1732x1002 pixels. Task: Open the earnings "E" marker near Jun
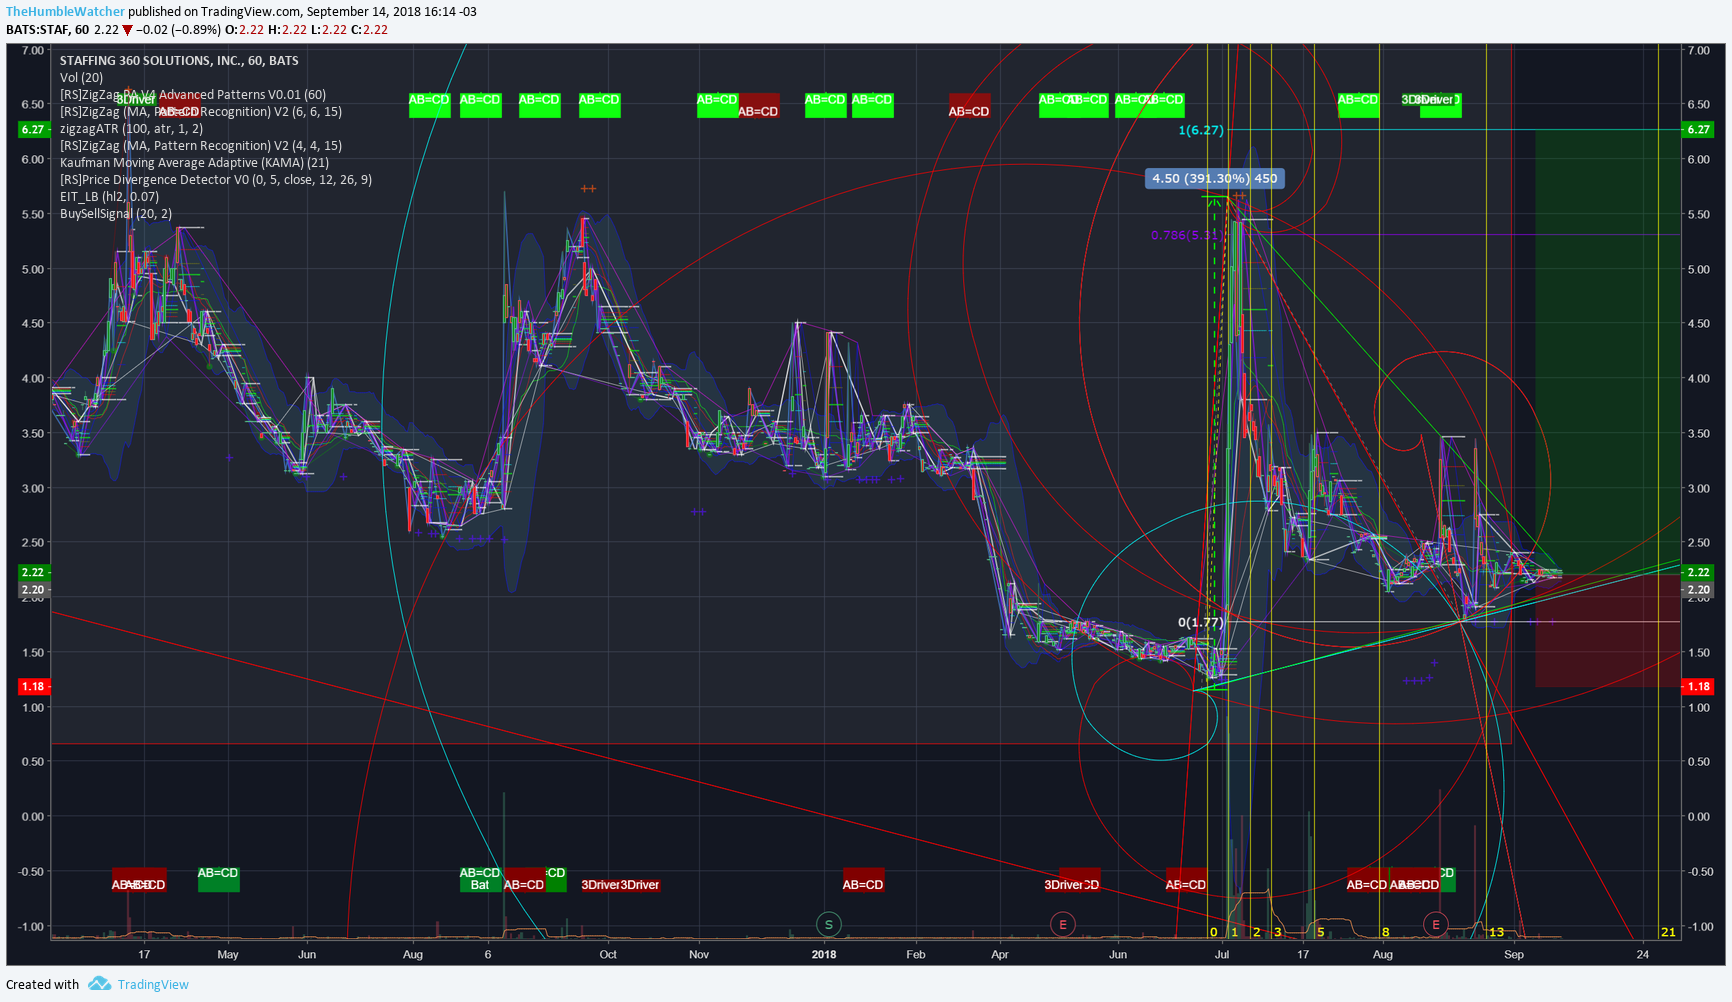[x=1063, y=925]
